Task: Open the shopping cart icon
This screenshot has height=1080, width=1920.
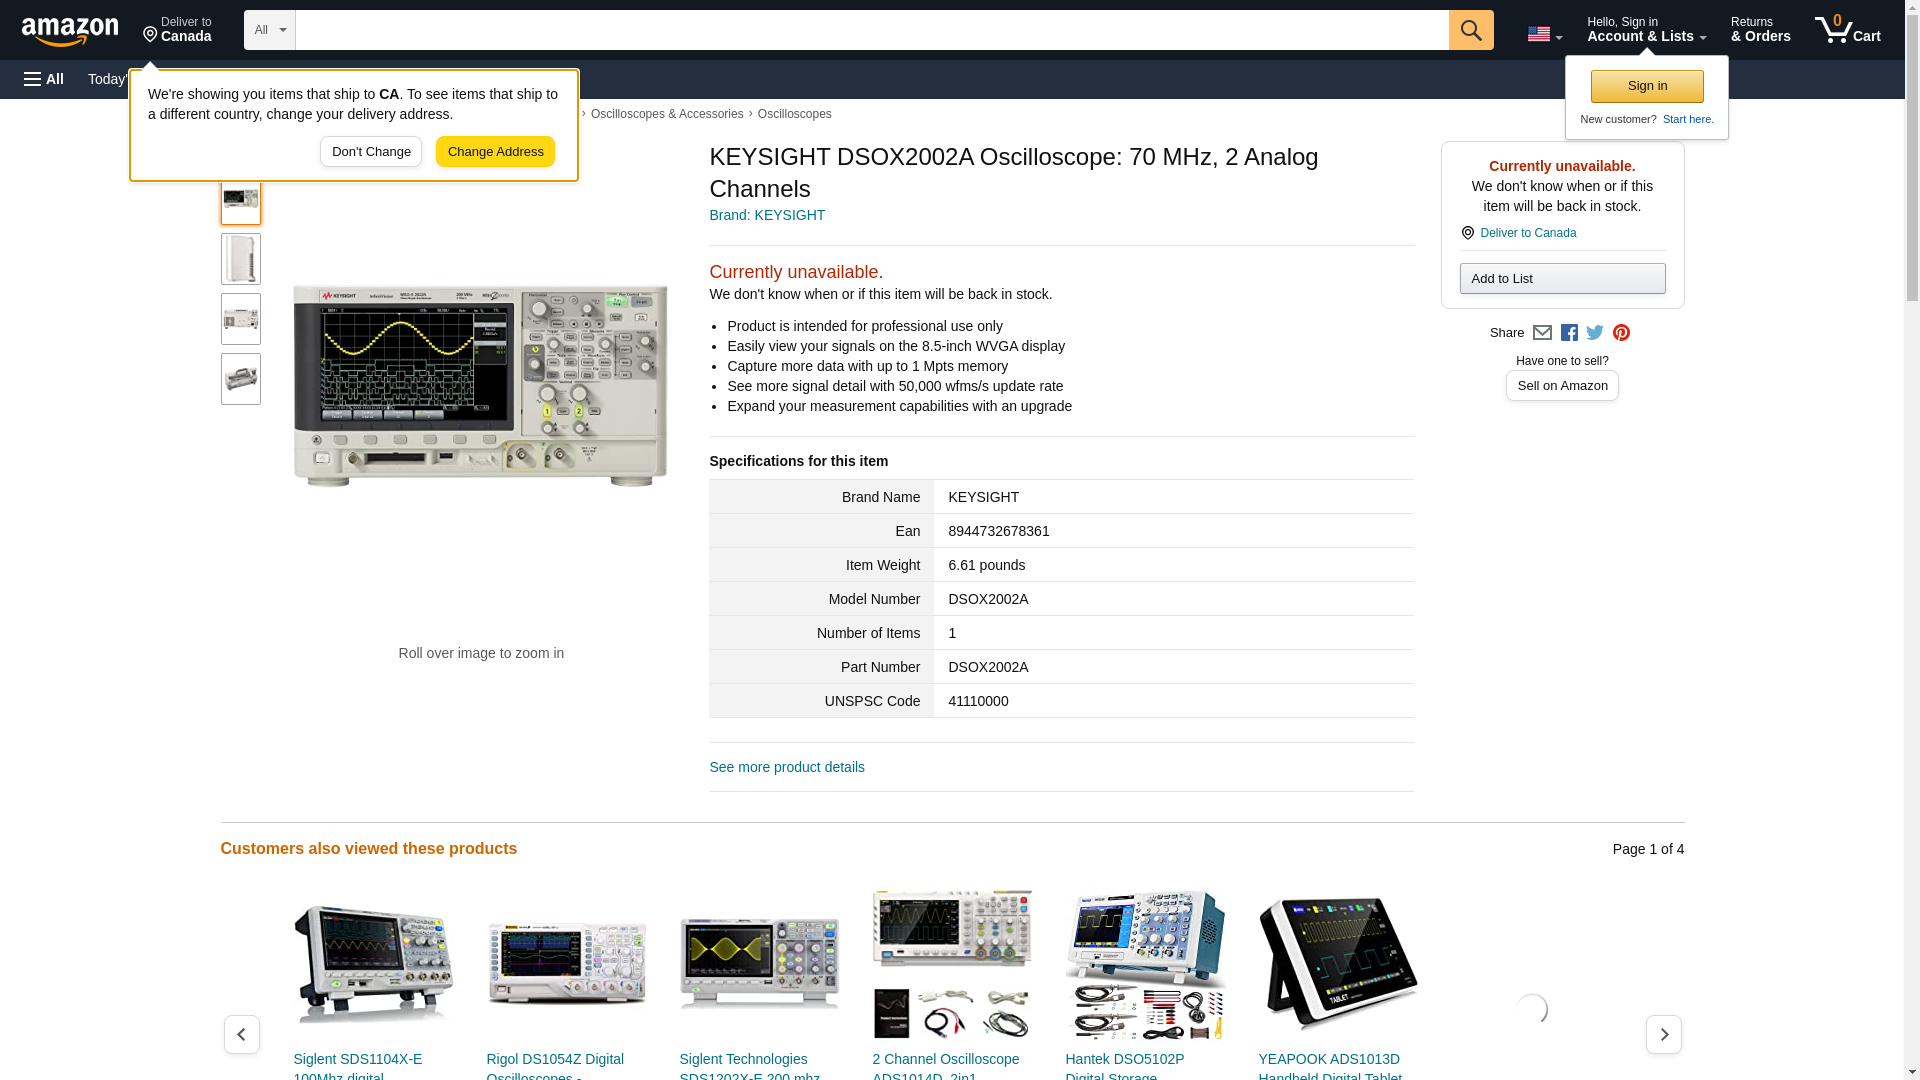Action: (x=1847, y=30)
